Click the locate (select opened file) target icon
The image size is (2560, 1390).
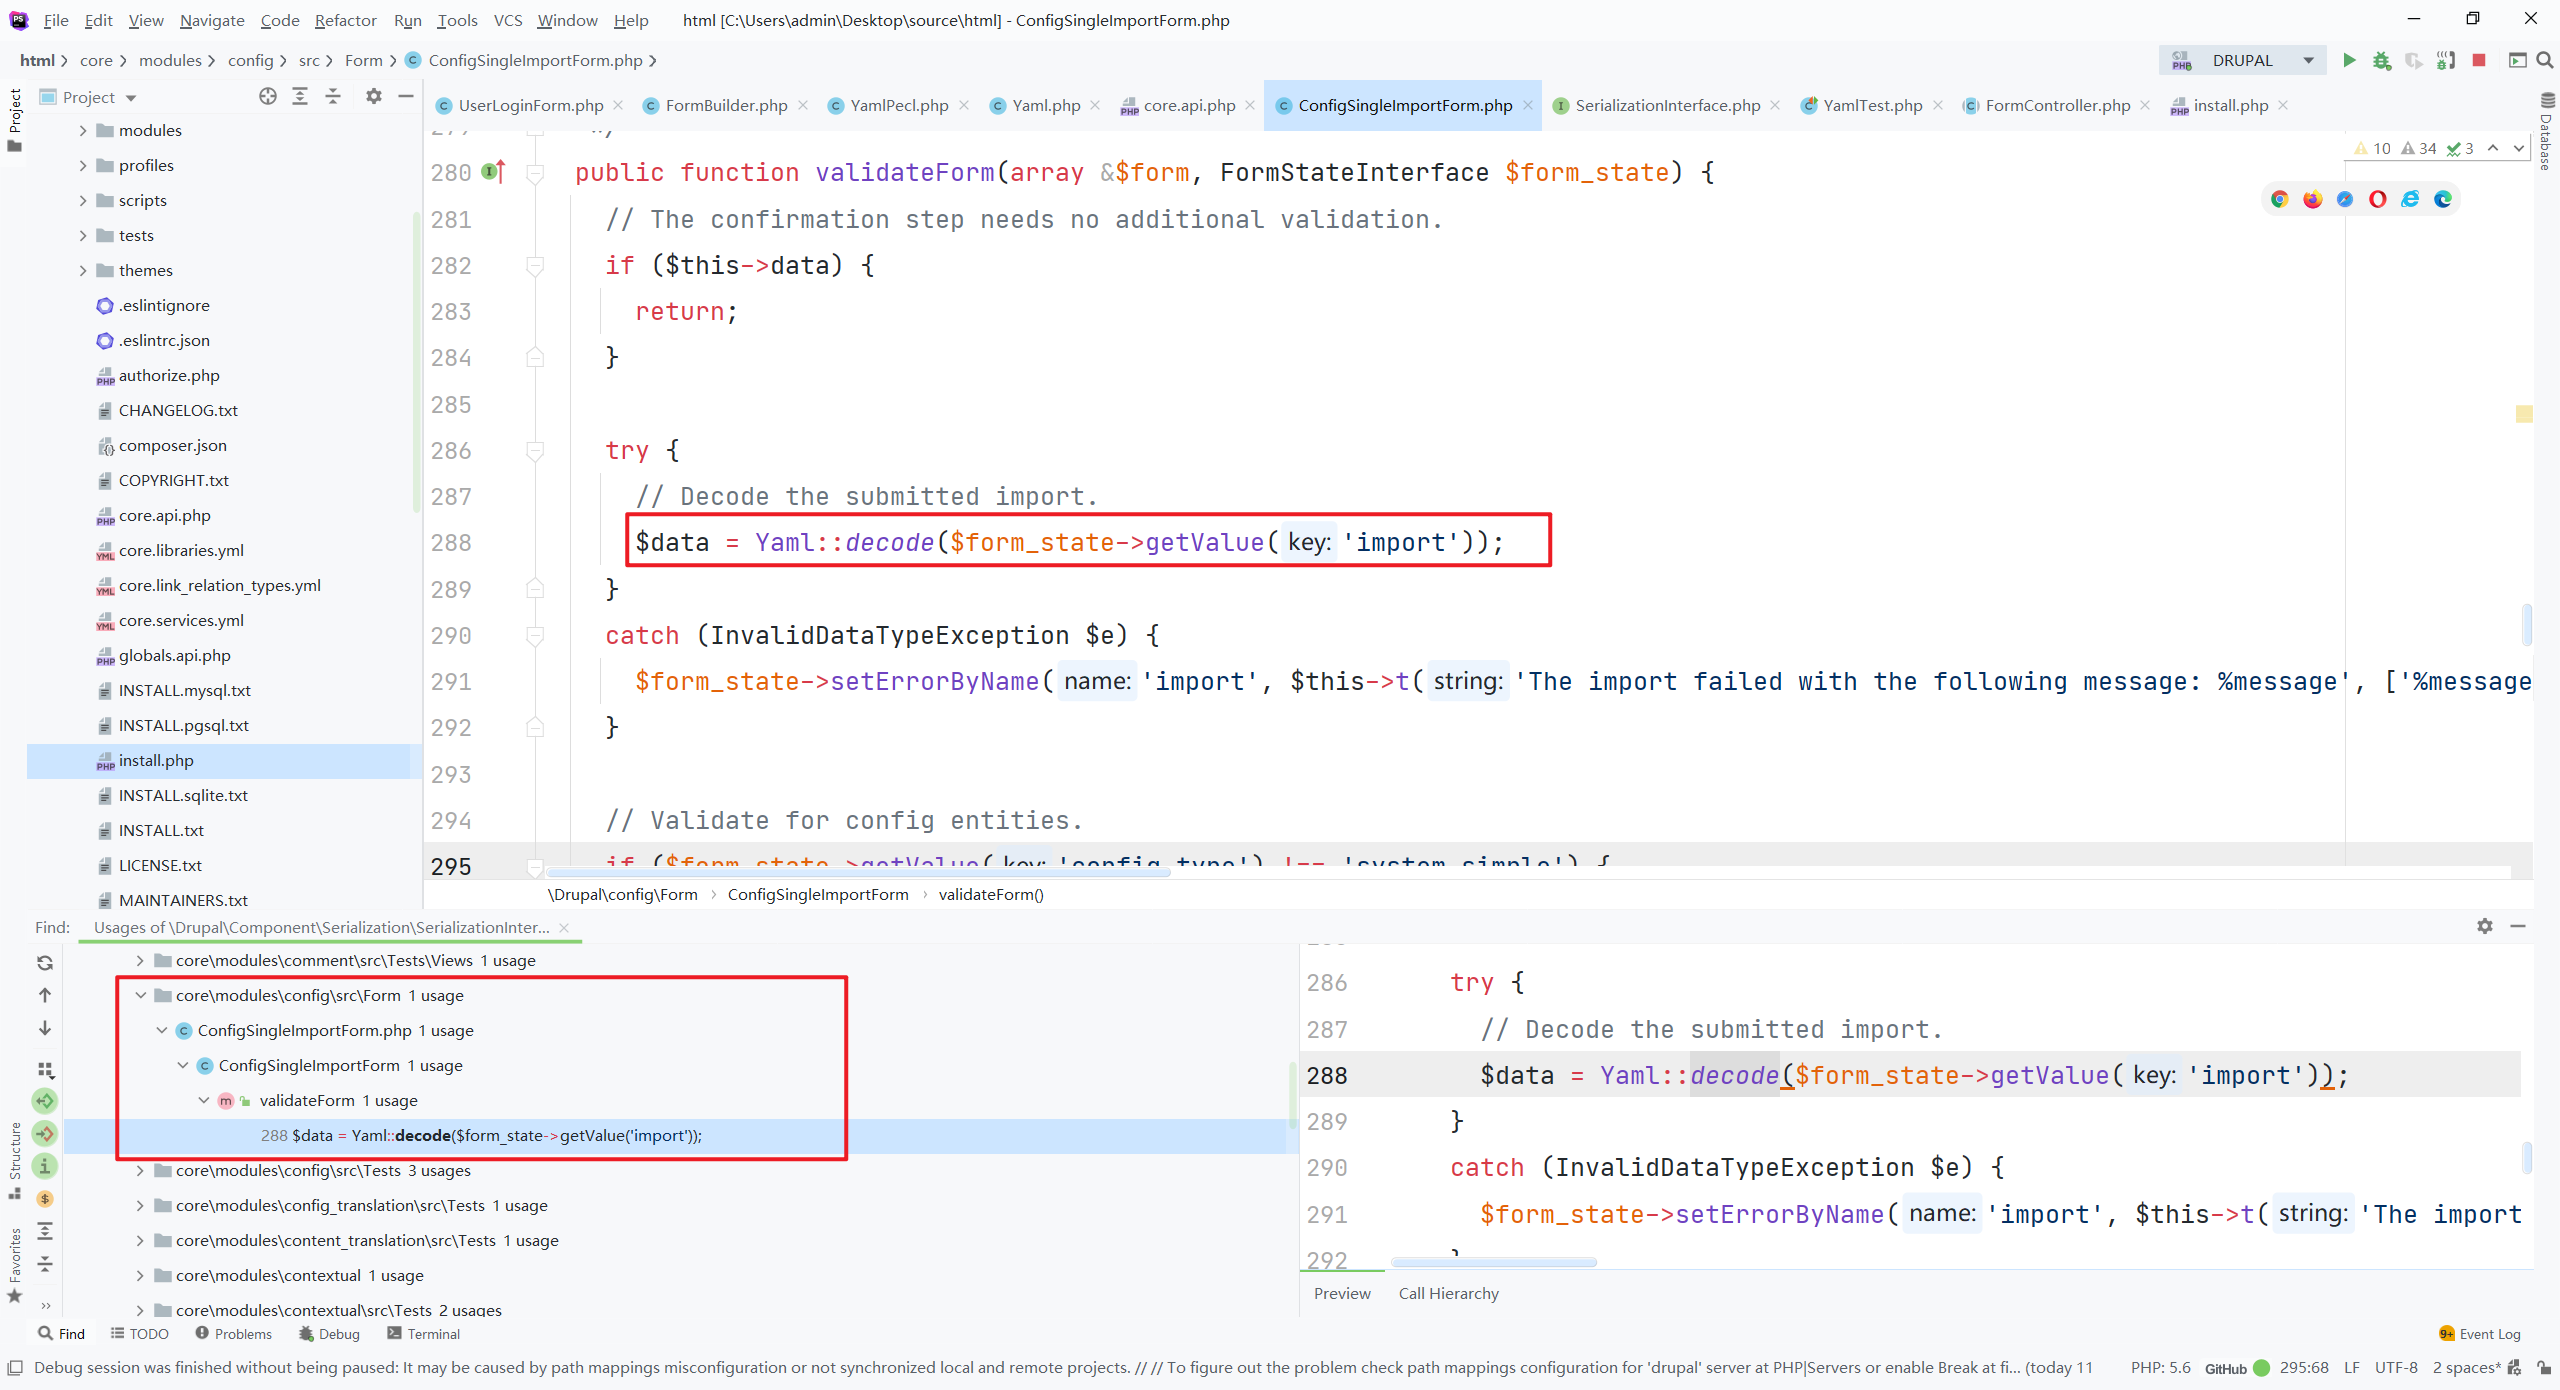(267, 96)
